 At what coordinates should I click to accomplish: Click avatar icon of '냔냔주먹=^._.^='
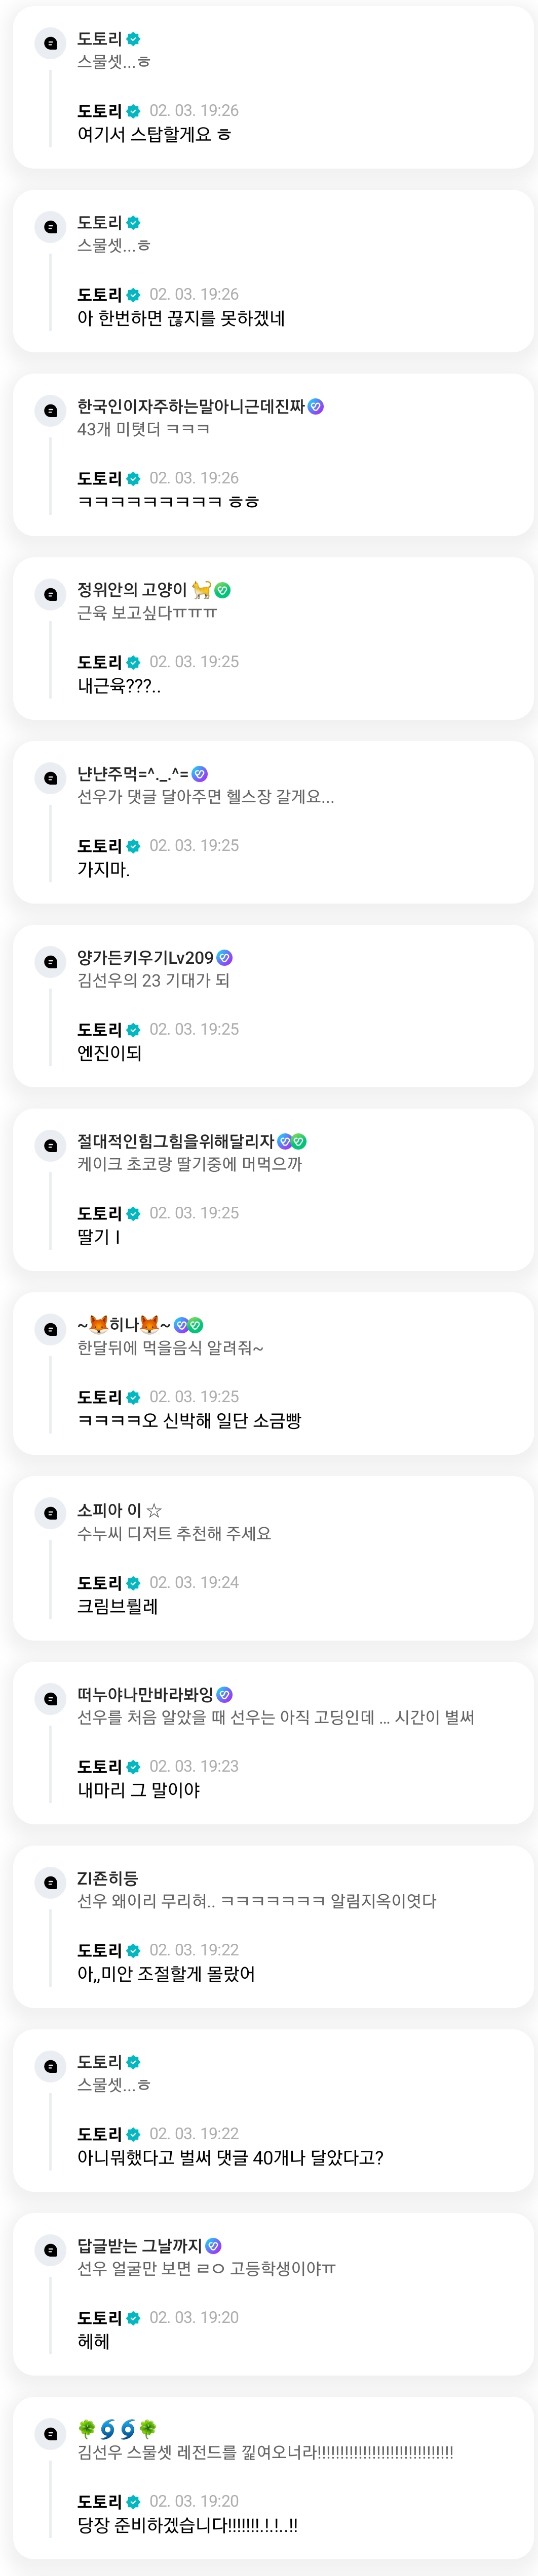[50, 778]
